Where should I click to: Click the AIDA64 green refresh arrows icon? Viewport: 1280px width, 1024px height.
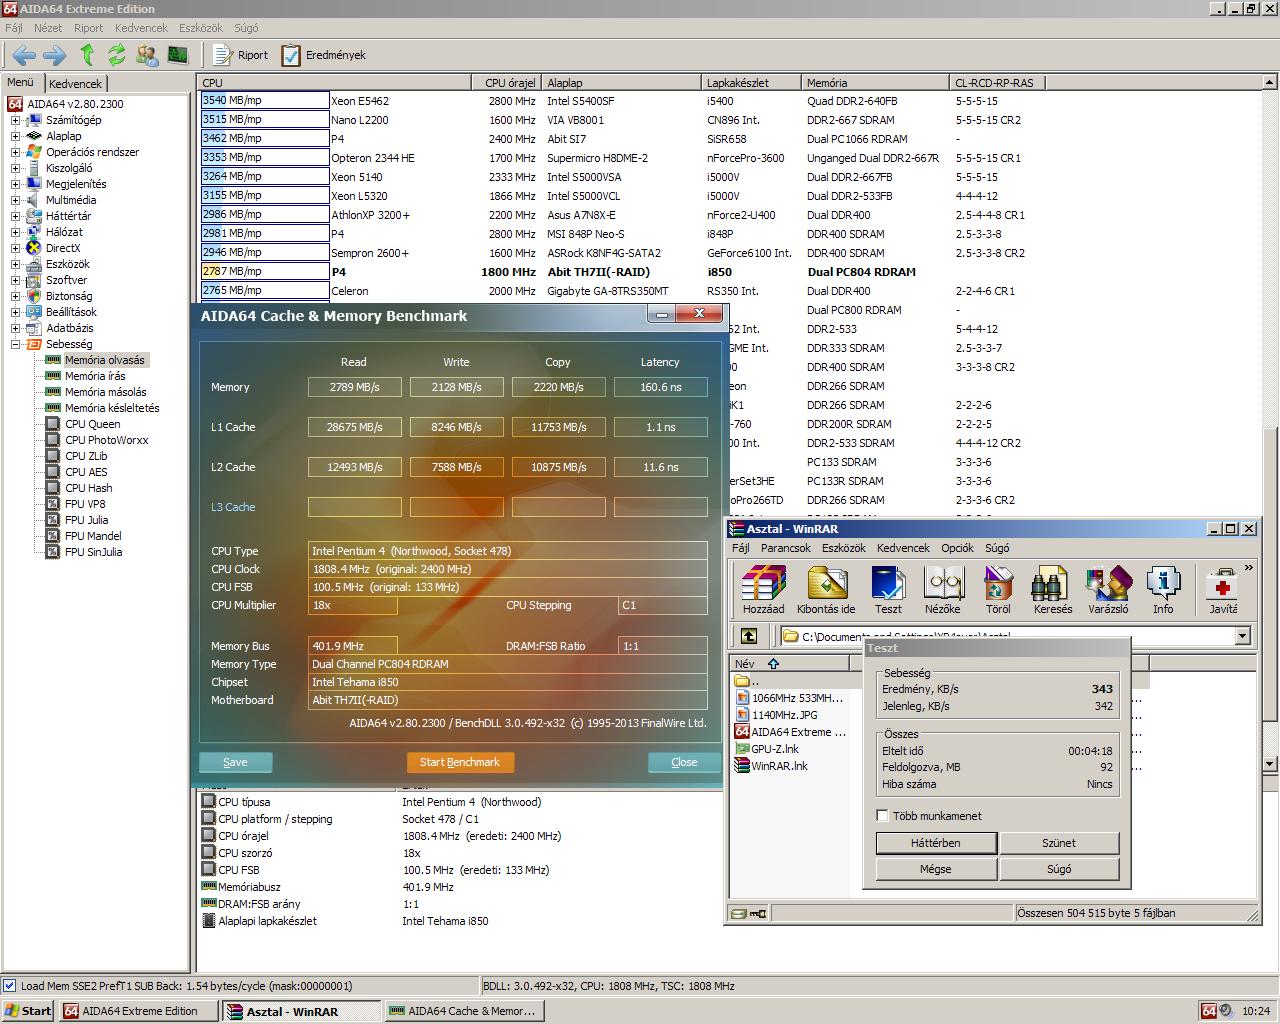click(x=117, y=55)
